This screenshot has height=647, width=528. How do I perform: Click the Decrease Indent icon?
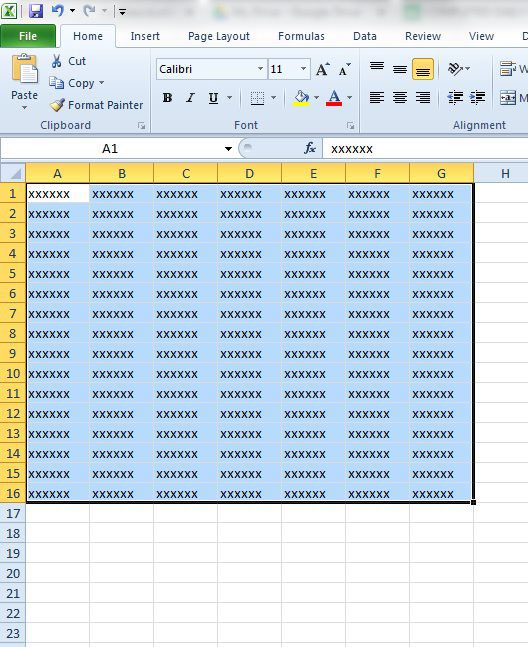click(x=455, y=97)
